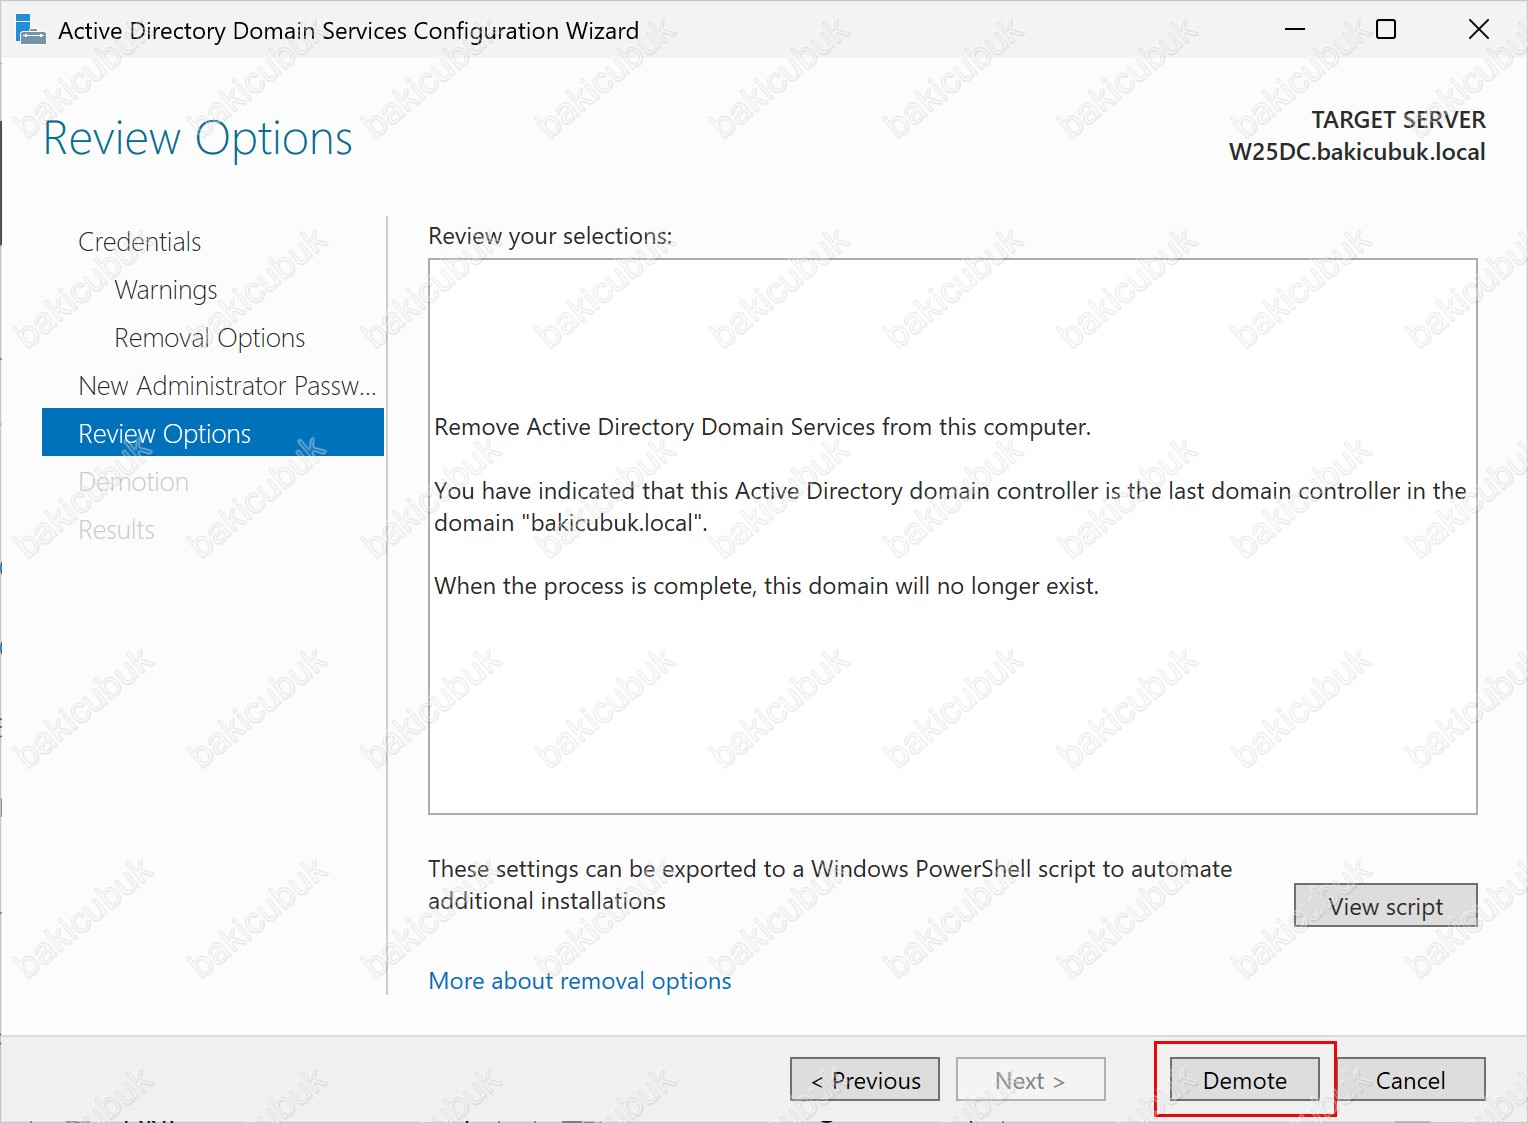Select New Administrator Password step
1528x1123 pixels.
coord(228,386)
